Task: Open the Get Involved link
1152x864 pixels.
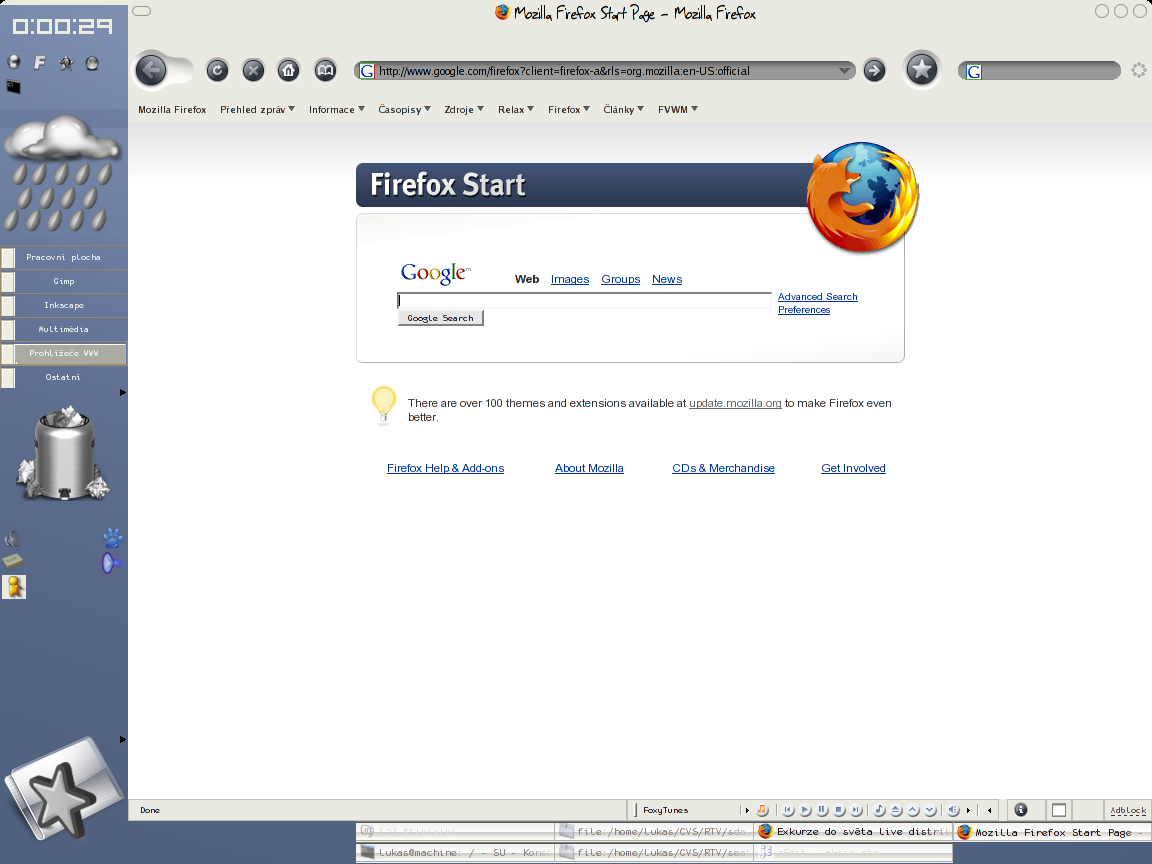Action: pos(853,468)
